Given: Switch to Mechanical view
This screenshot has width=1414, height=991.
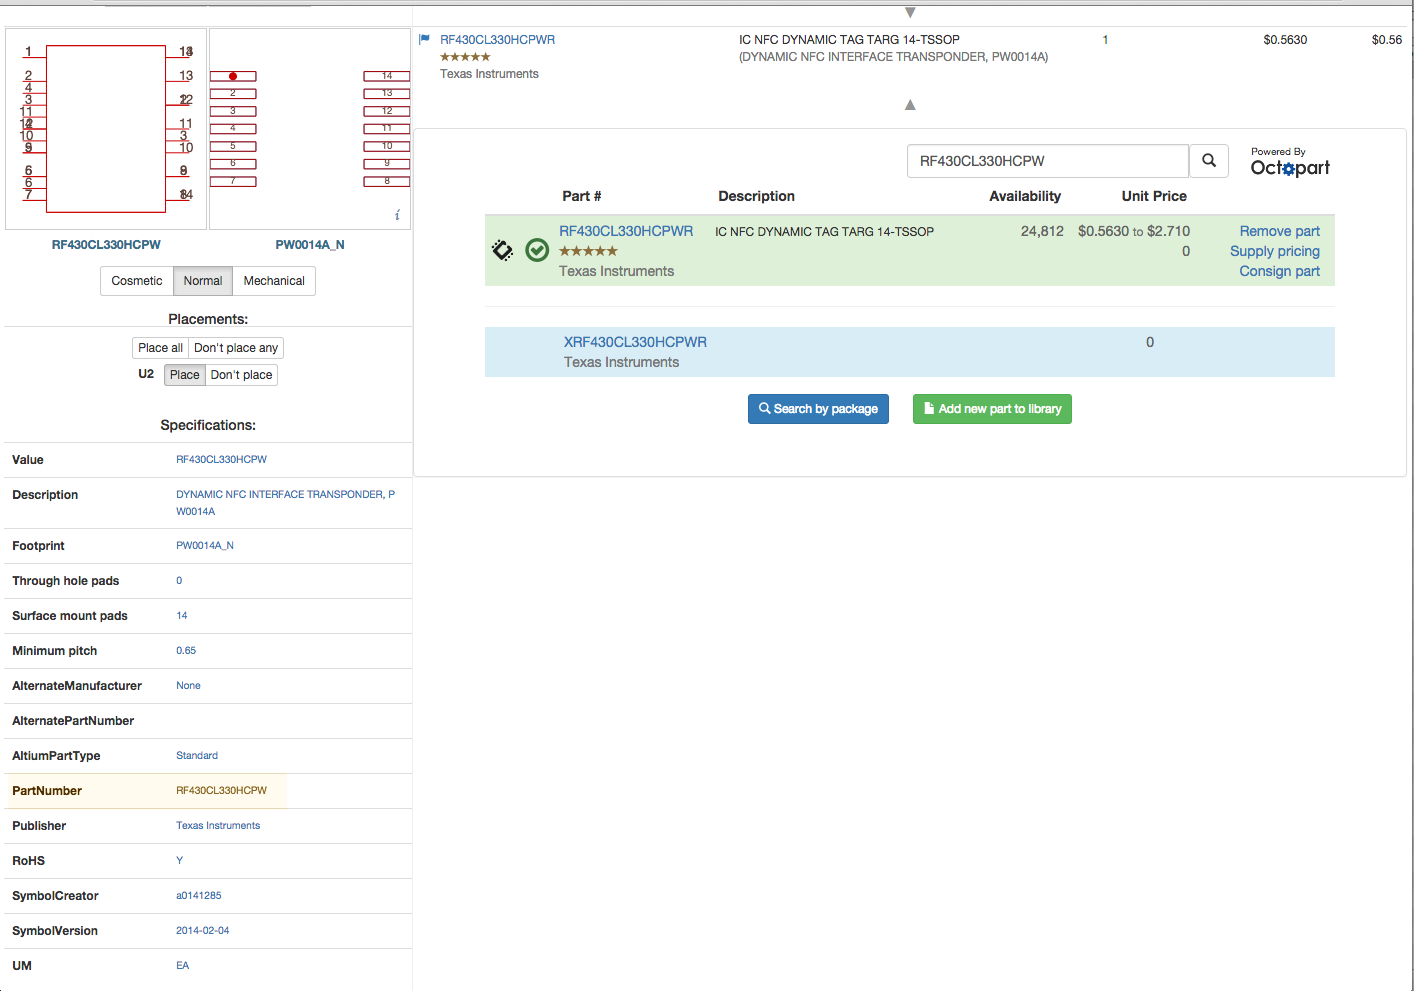Looking at the screenshot, I should (x=274, y=281).
